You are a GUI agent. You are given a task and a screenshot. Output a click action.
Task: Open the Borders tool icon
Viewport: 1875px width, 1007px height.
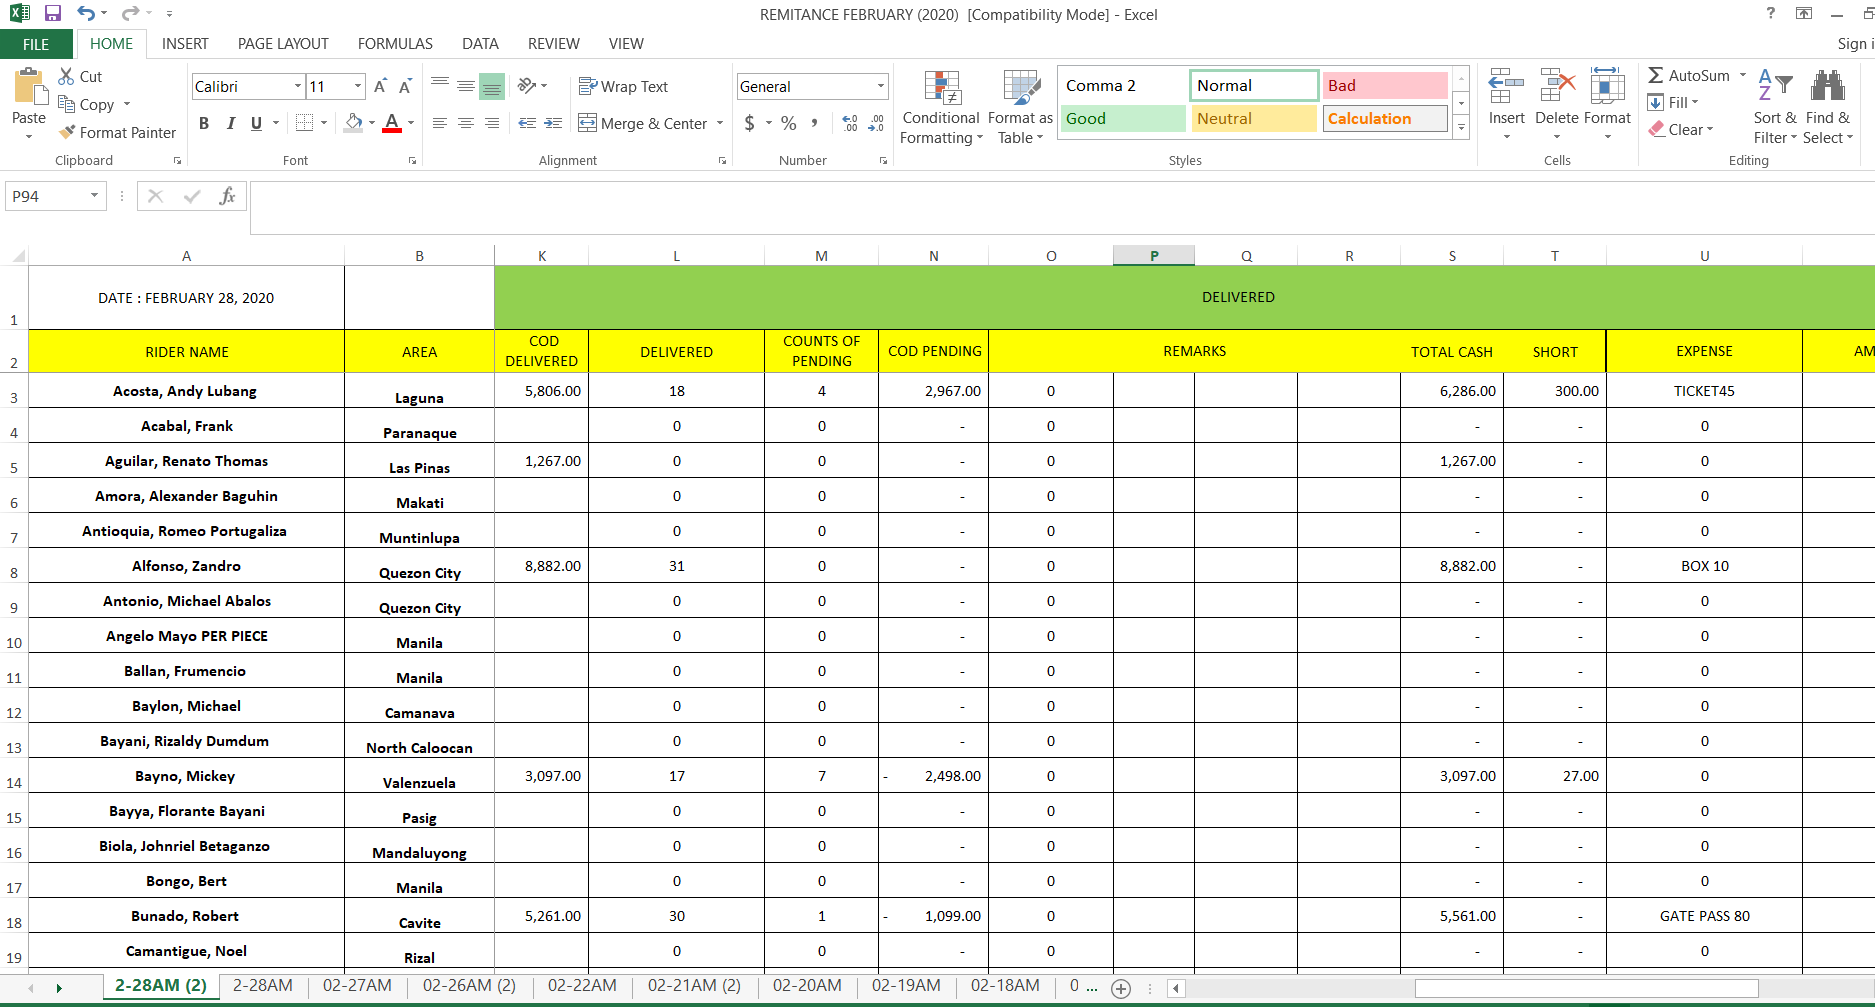305,123
